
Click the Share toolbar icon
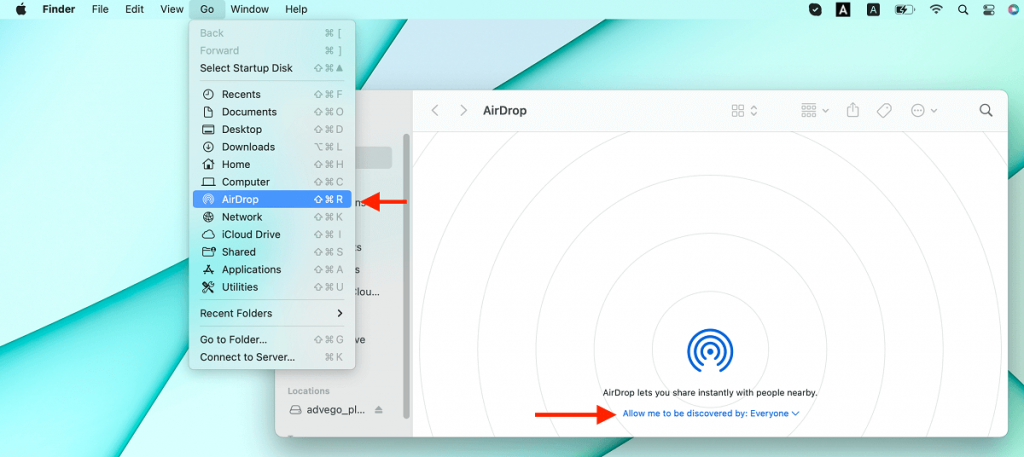(853, 110)
